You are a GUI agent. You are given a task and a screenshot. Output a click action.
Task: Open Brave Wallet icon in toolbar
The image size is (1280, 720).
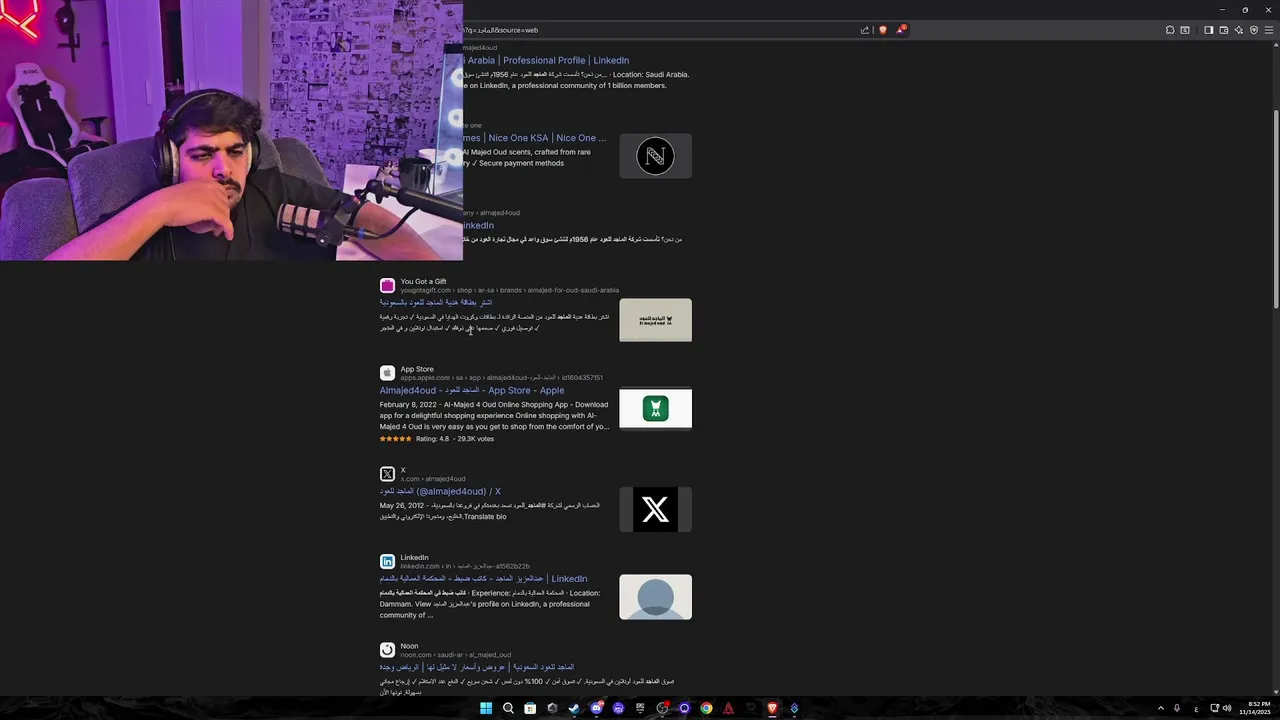pyautogui.click(x=1223, y=30)
